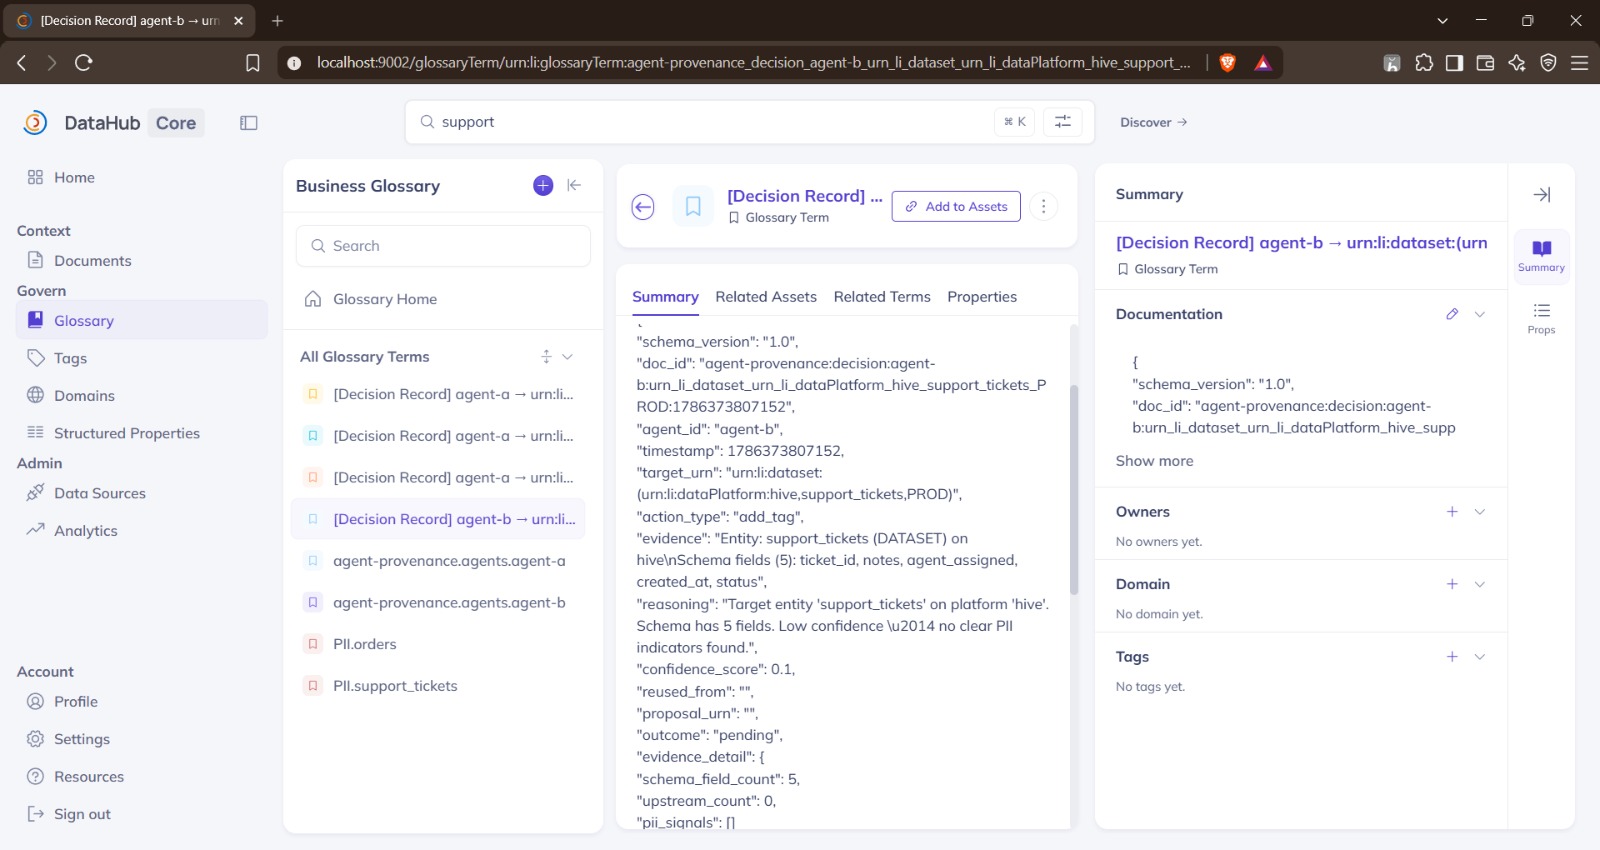Collapse the Business Glossary panel
Viewport: 1600px width, 850px height.
574,185
